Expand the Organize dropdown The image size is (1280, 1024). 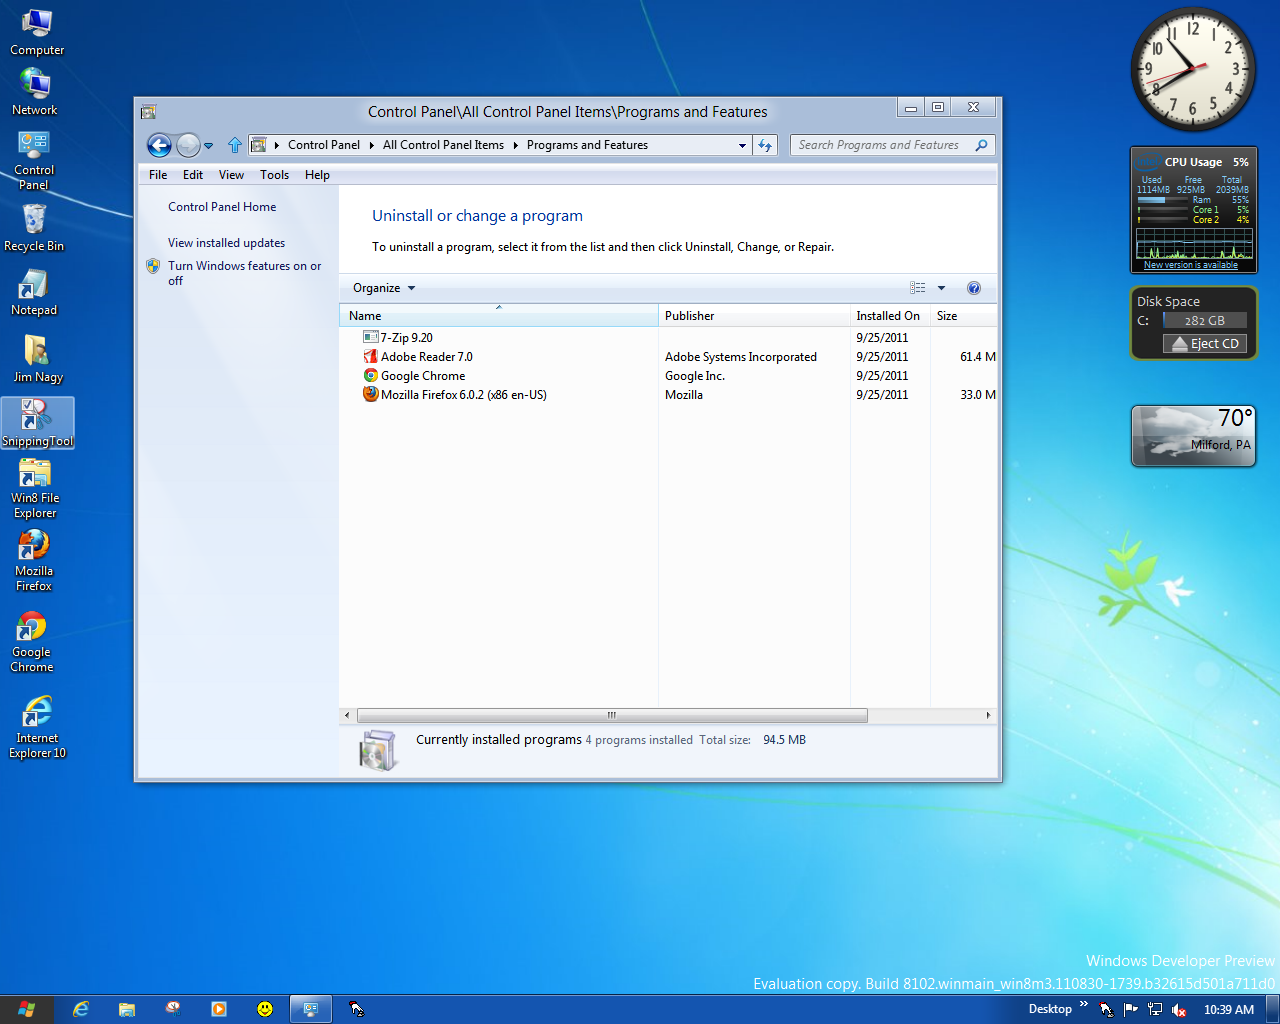(x=384, y=288)
